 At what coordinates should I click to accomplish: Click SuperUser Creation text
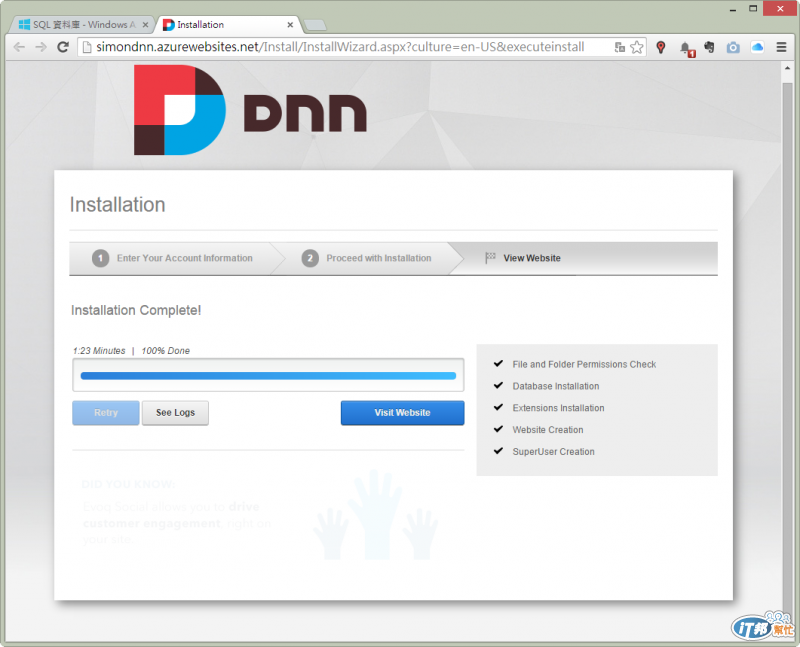click(x=553, y=452)
